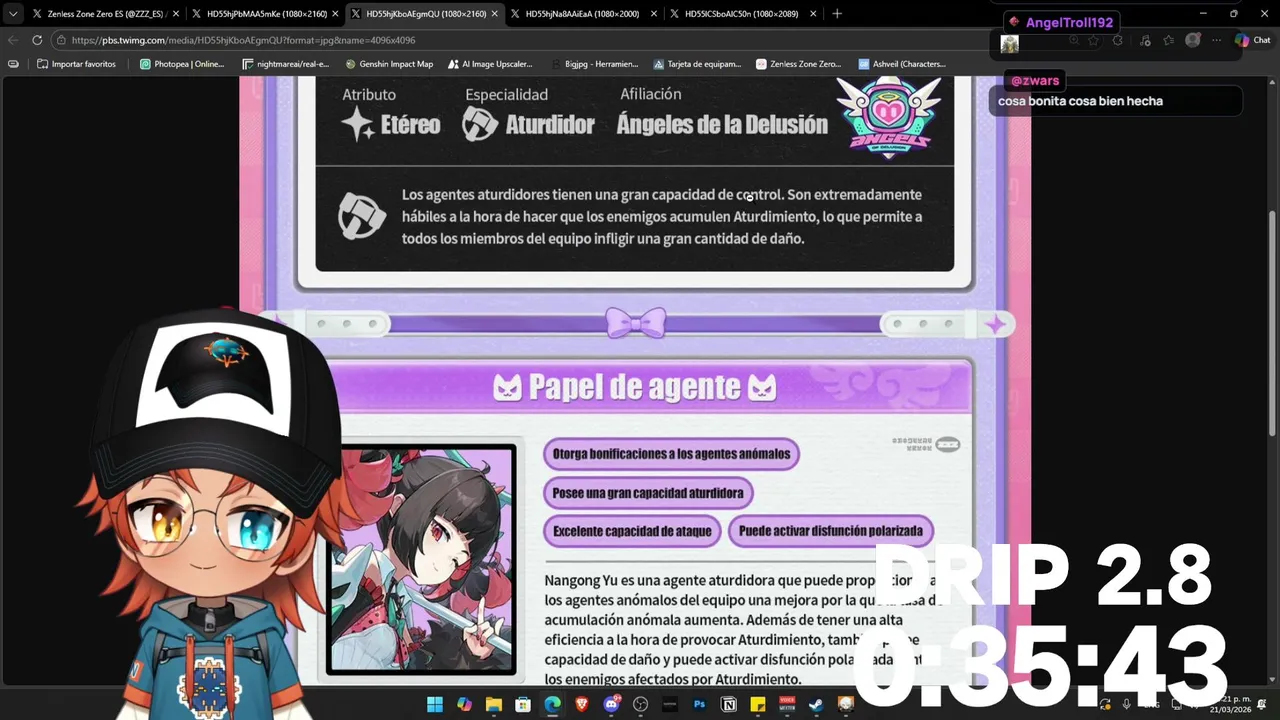Open the browser extensions puzzle icon
Screen dimensions: 1280x720
pyautogui.click(x=1118, y=40)
